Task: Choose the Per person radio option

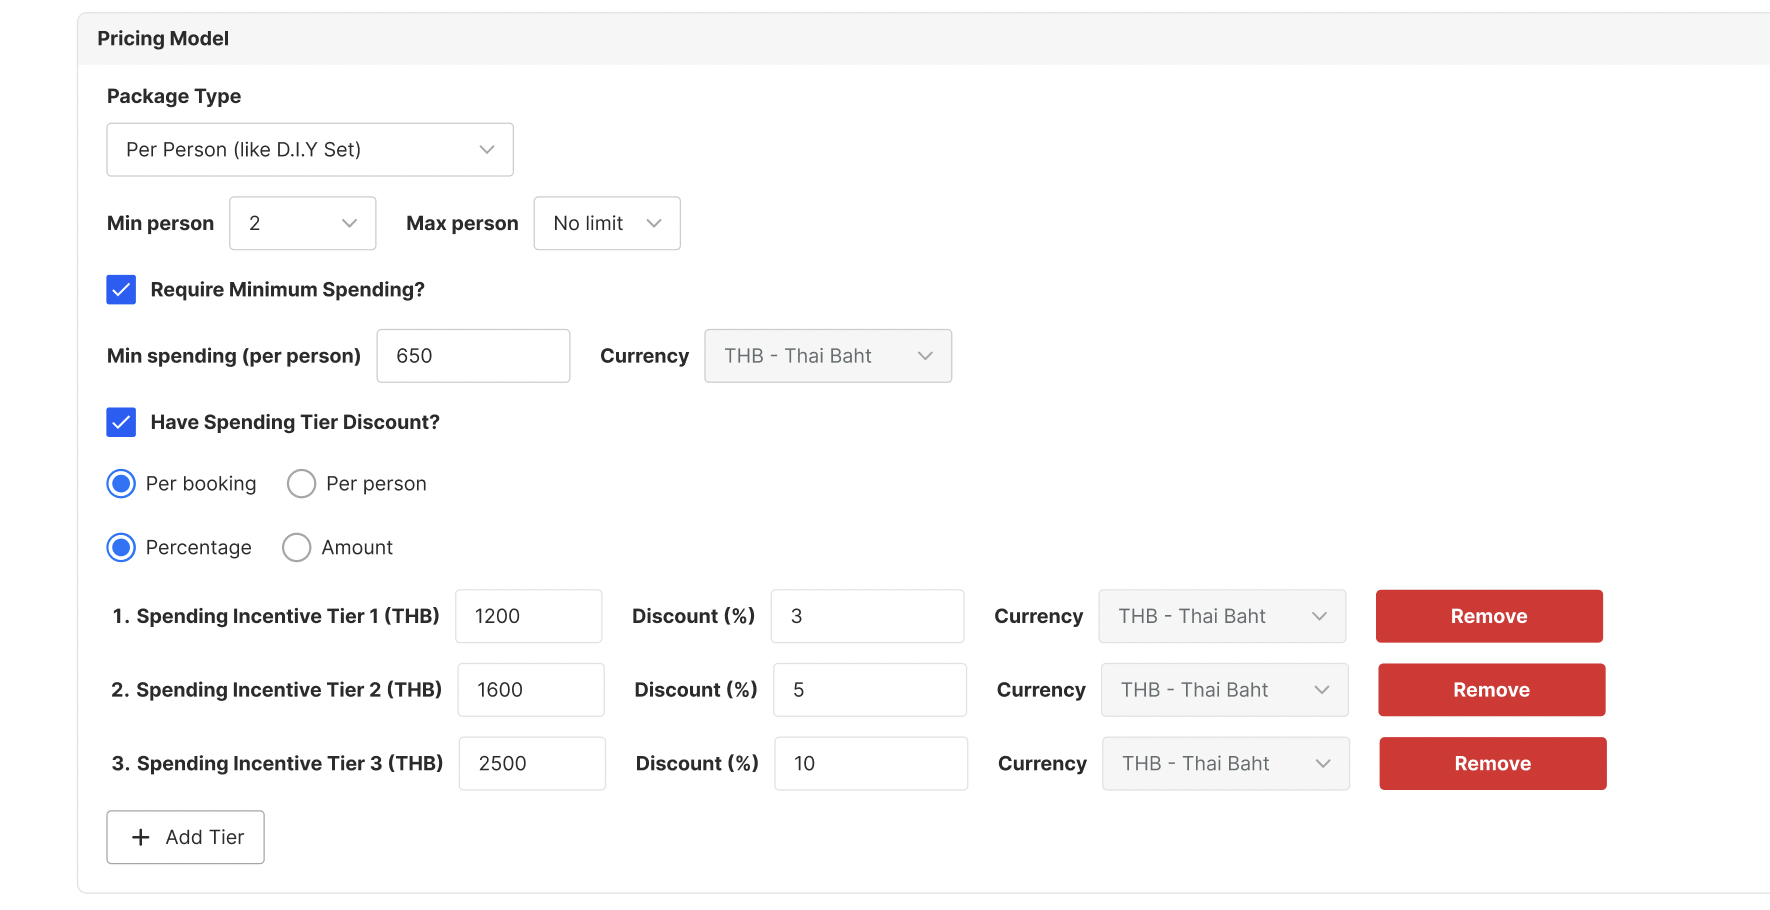Action: tap(301, 484)
